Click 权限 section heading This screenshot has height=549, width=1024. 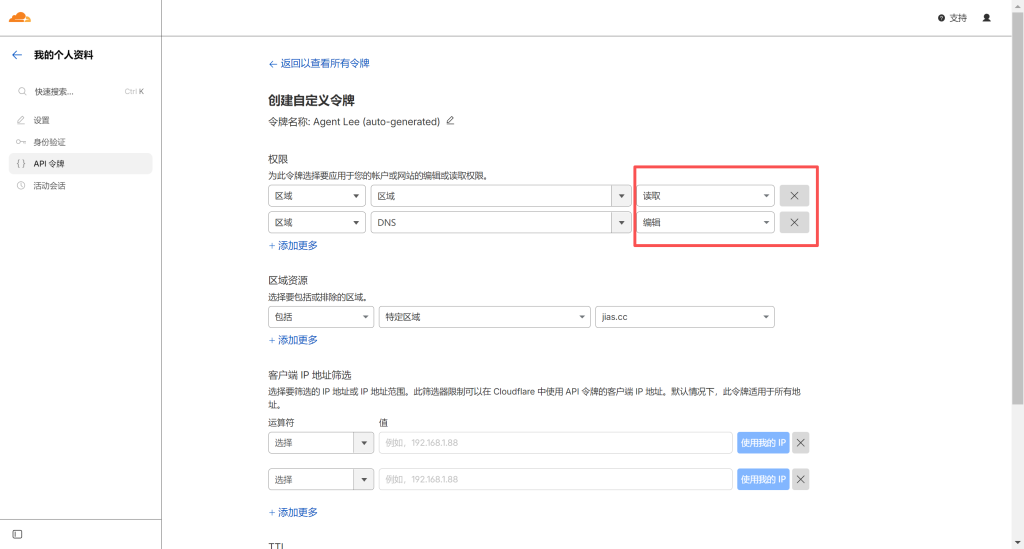278,159
